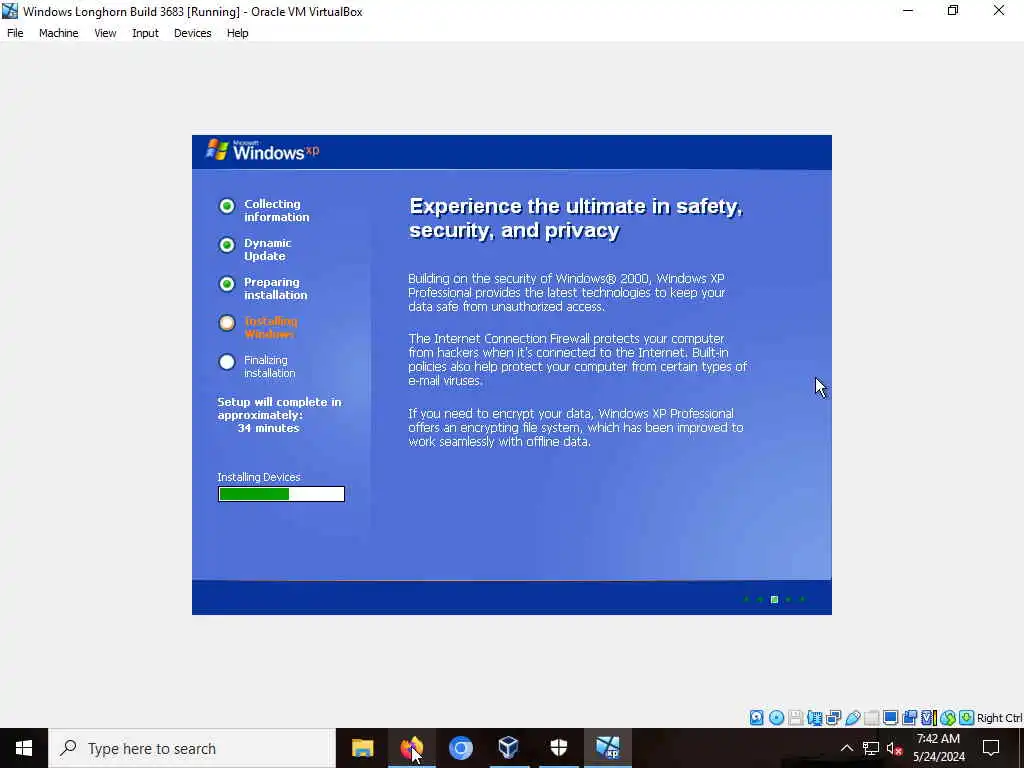1024x768 pixels.
Task: Click the Windows XP logo in setup header
Action: (263, 151)
